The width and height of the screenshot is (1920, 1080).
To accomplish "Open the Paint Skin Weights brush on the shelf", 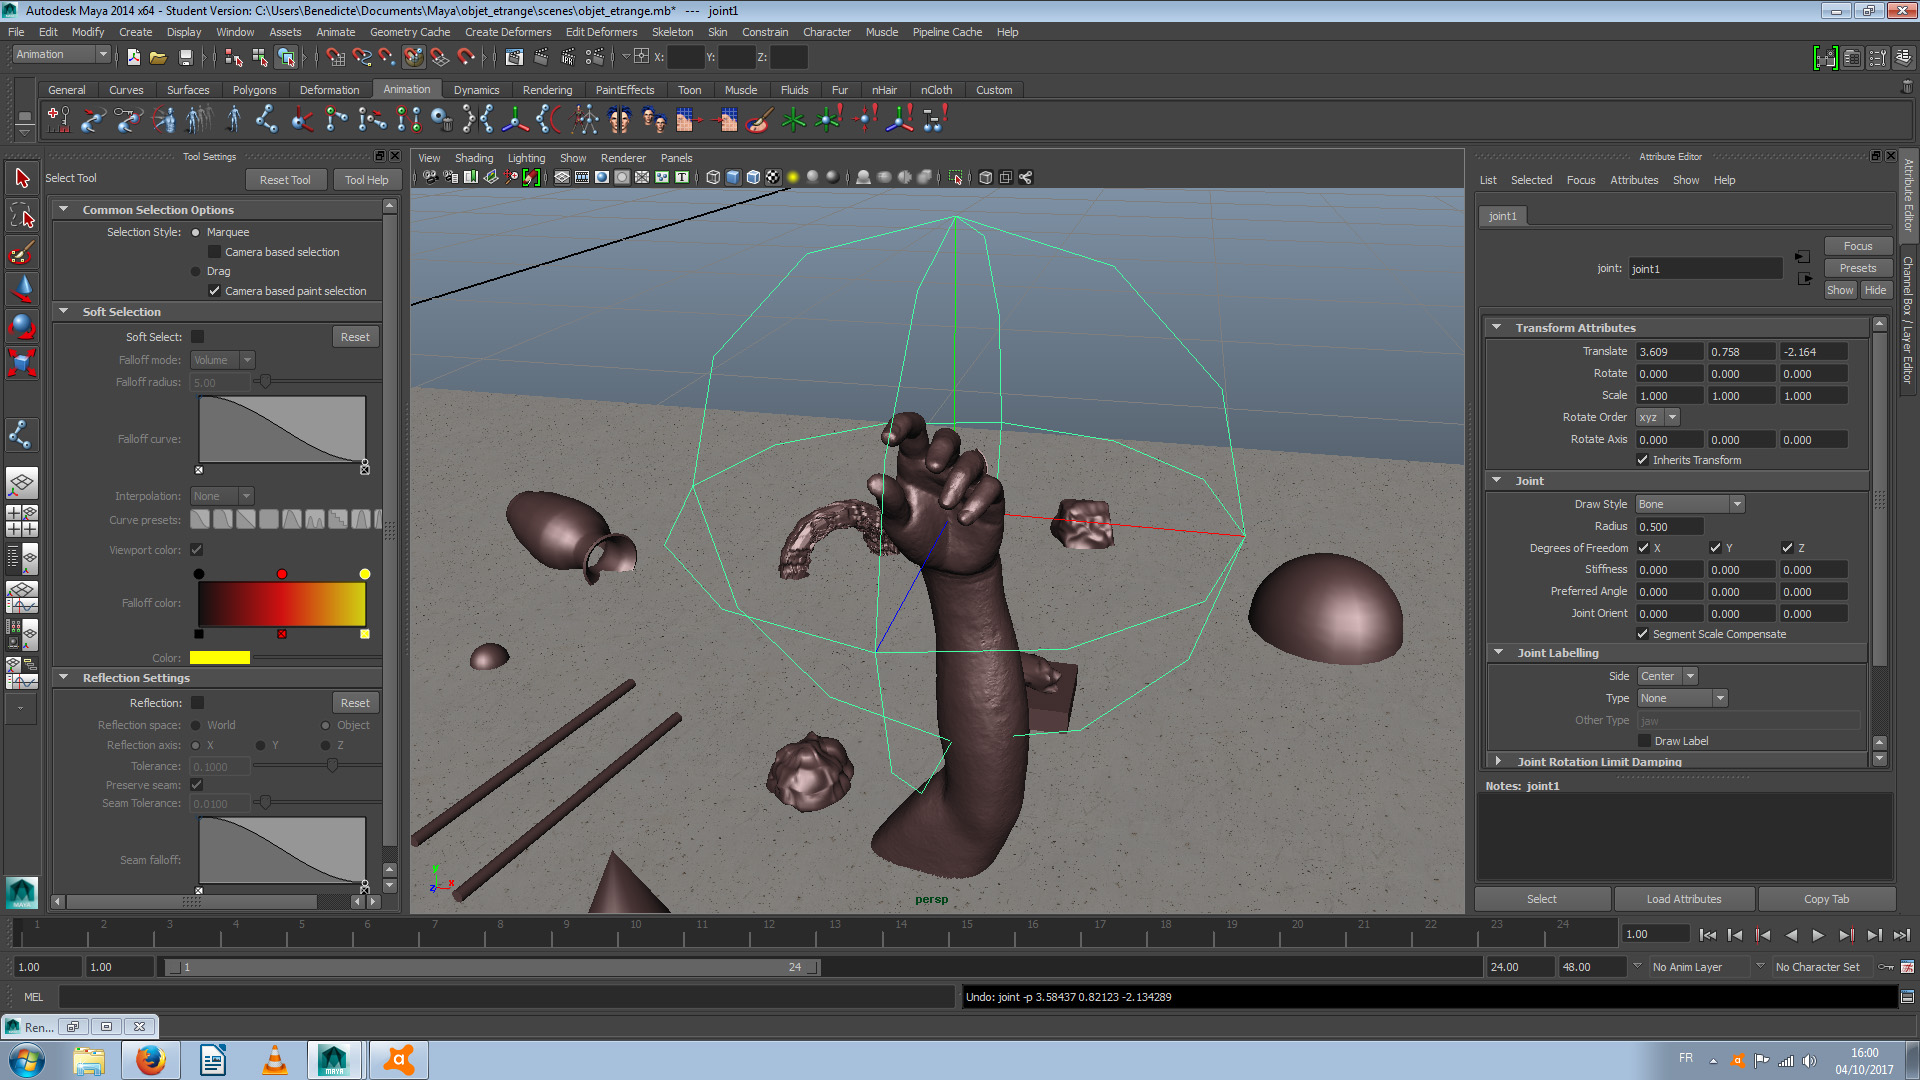I will (756, 119).
